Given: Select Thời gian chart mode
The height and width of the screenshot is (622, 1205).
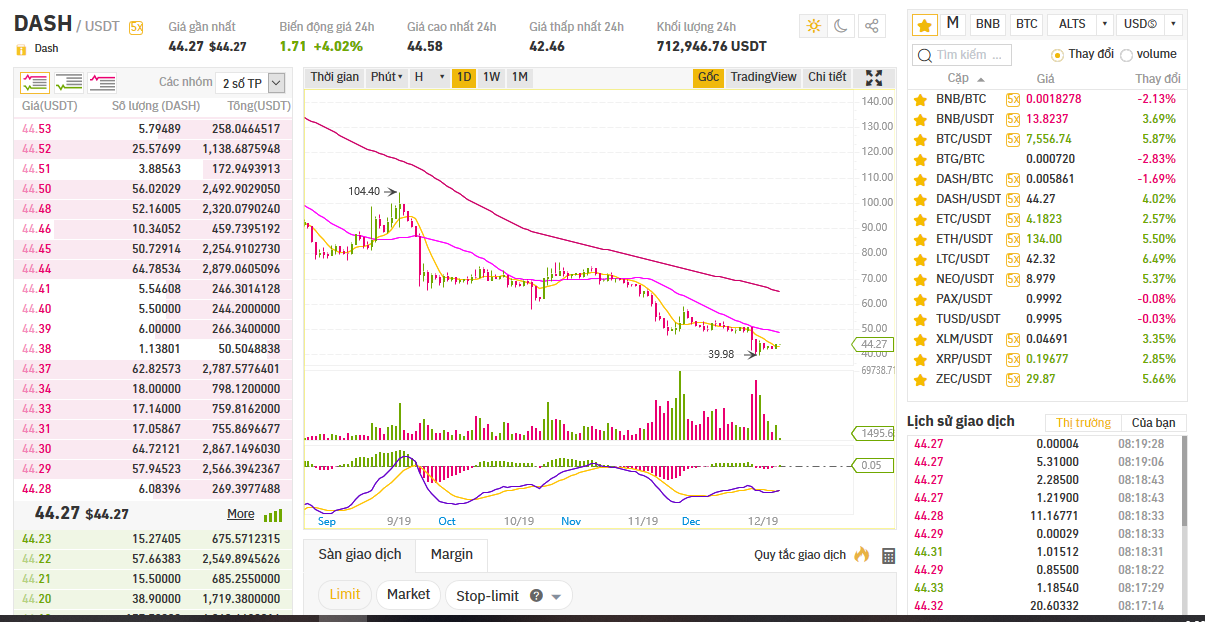Looking at the screenshot, I should click(x=334, y=77).
